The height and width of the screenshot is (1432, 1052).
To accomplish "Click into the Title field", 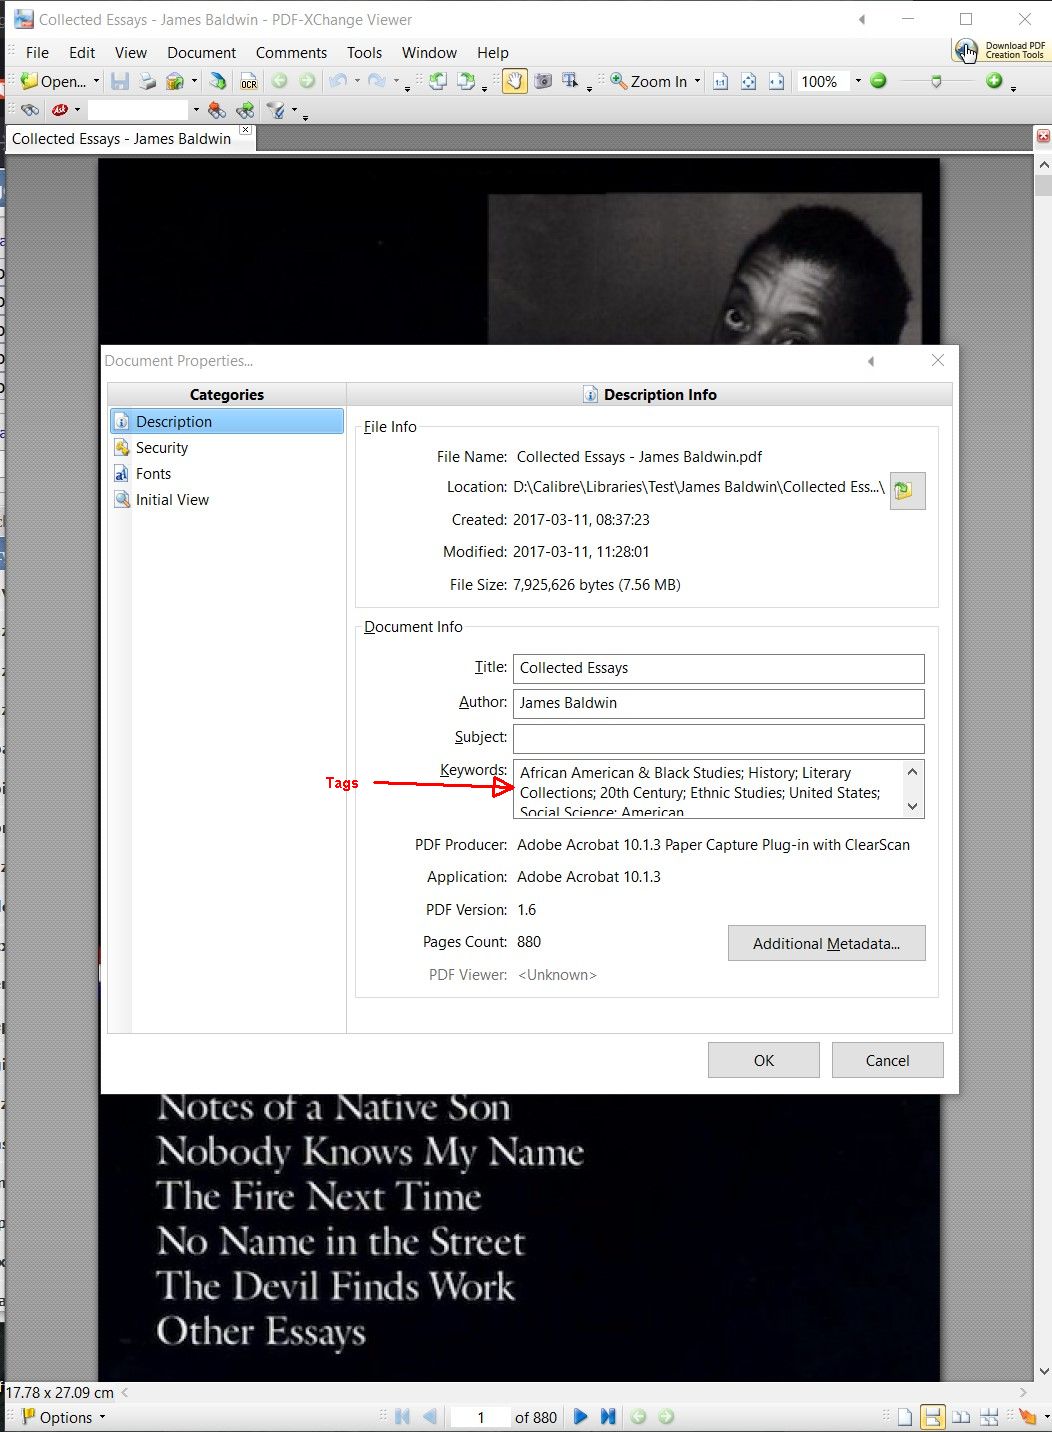I will [719, 668].
